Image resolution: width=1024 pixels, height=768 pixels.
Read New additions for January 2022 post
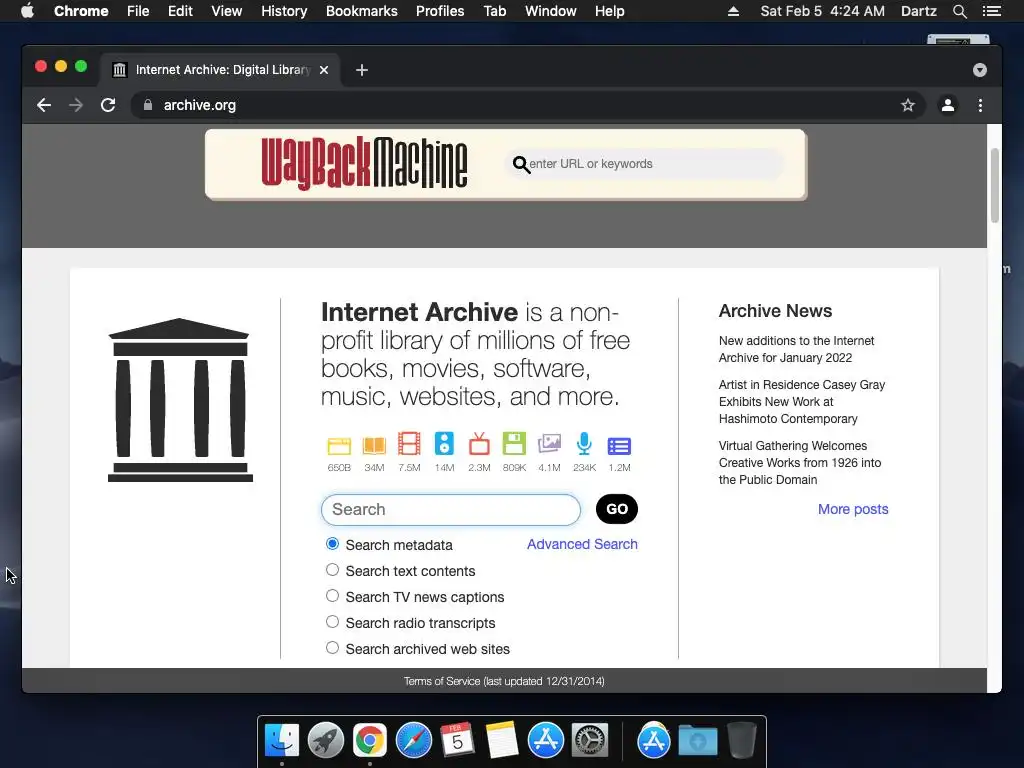point(796,349)
